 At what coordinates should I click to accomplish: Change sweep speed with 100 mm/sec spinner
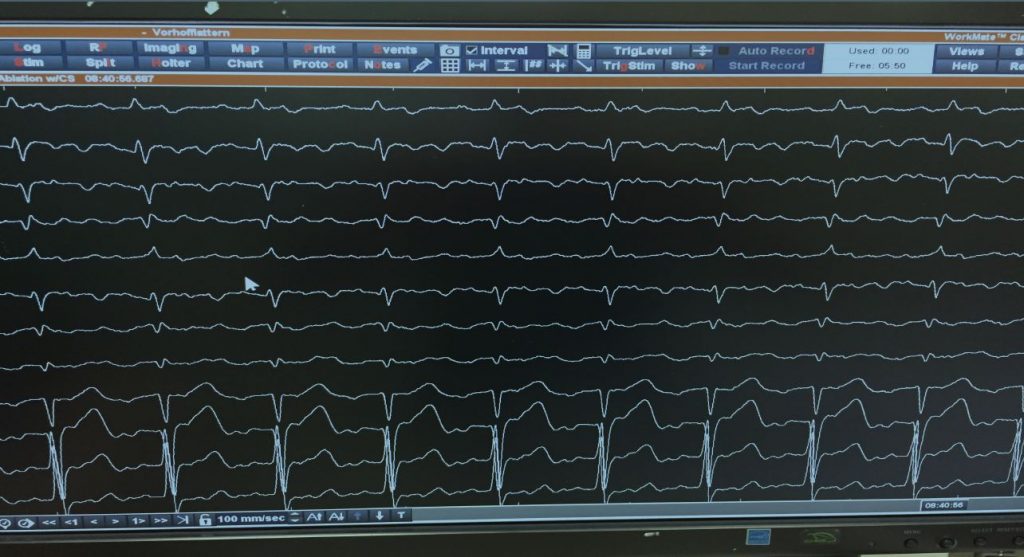pyautogui.click(x=292, y=518)
